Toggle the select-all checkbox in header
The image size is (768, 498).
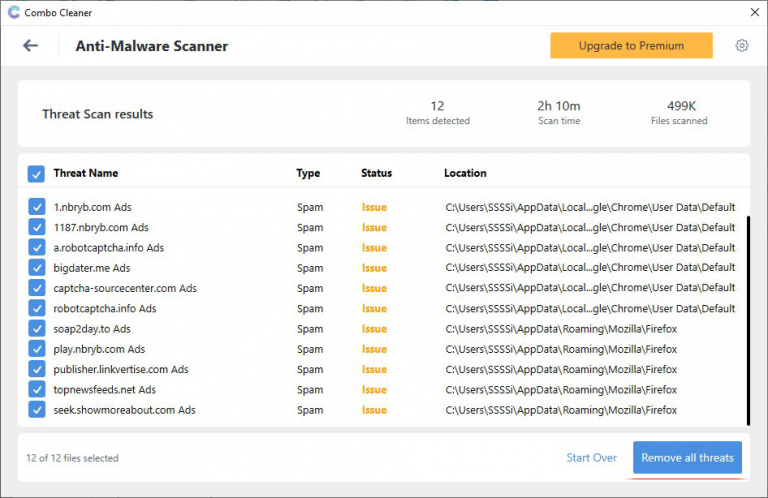[36, 174]
